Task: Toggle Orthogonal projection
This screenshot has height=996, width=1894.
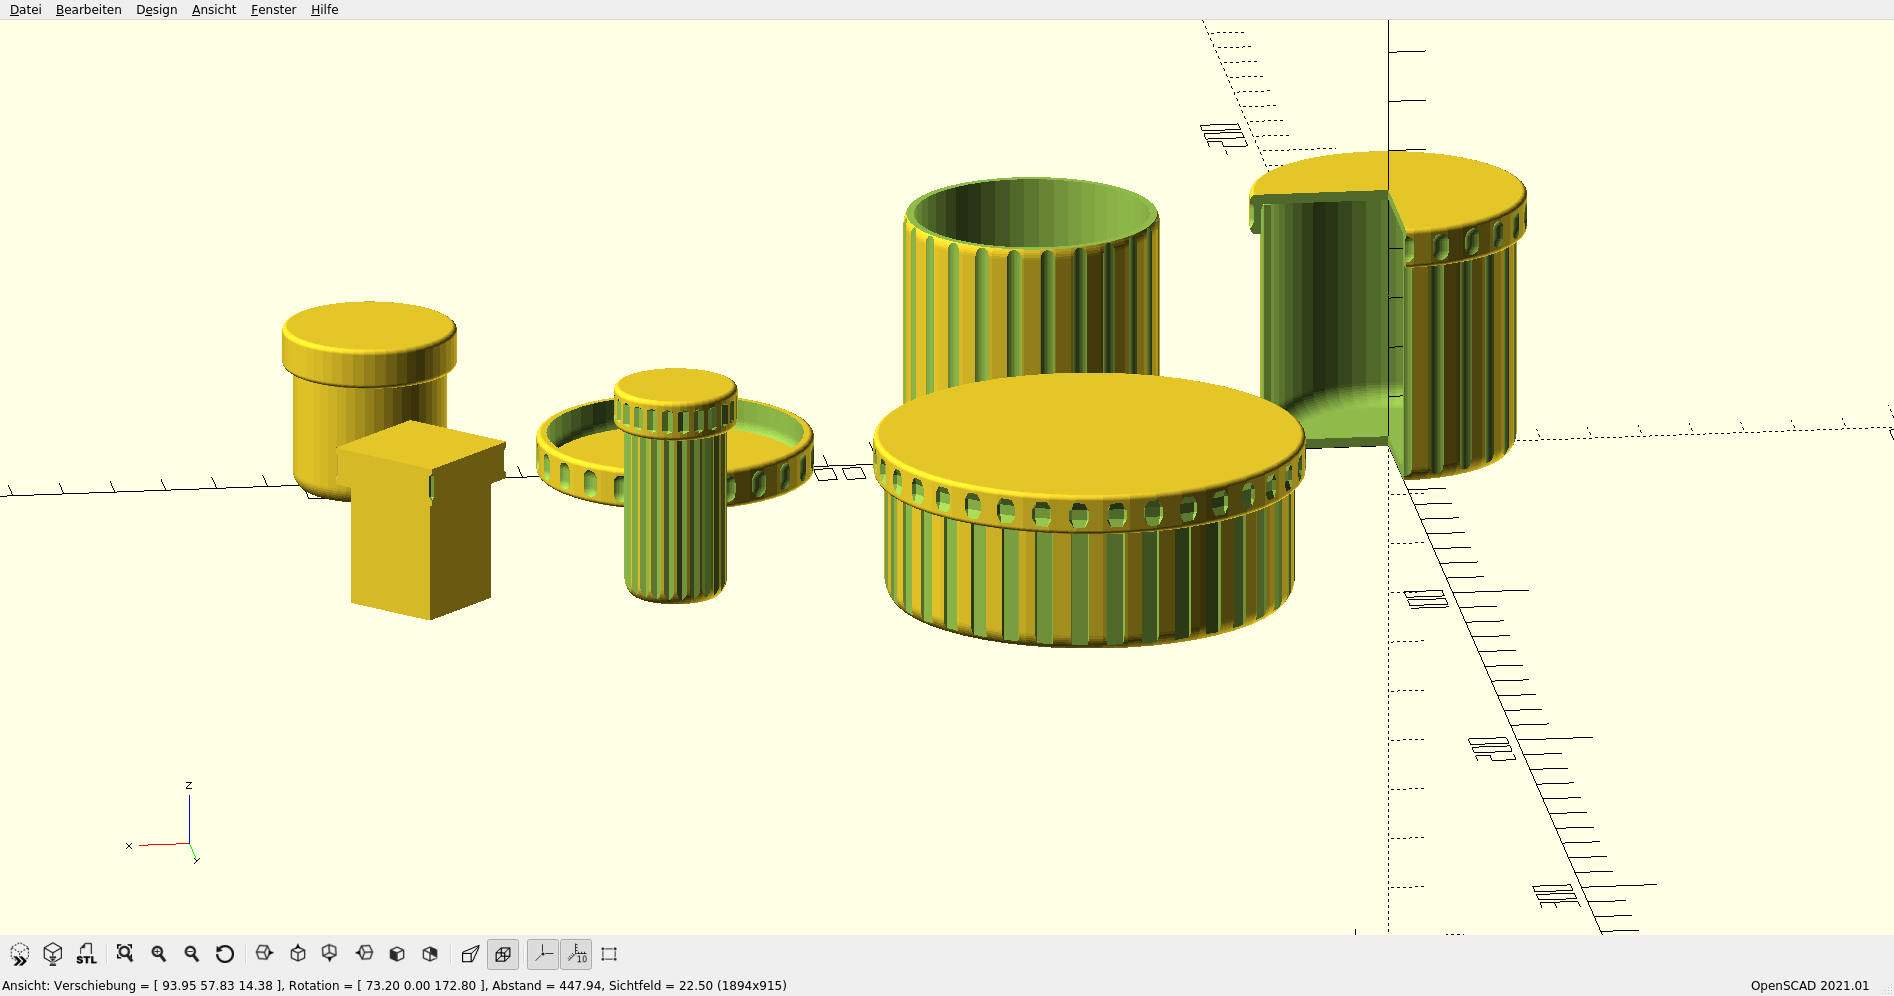Action: (x=503, y=954)
